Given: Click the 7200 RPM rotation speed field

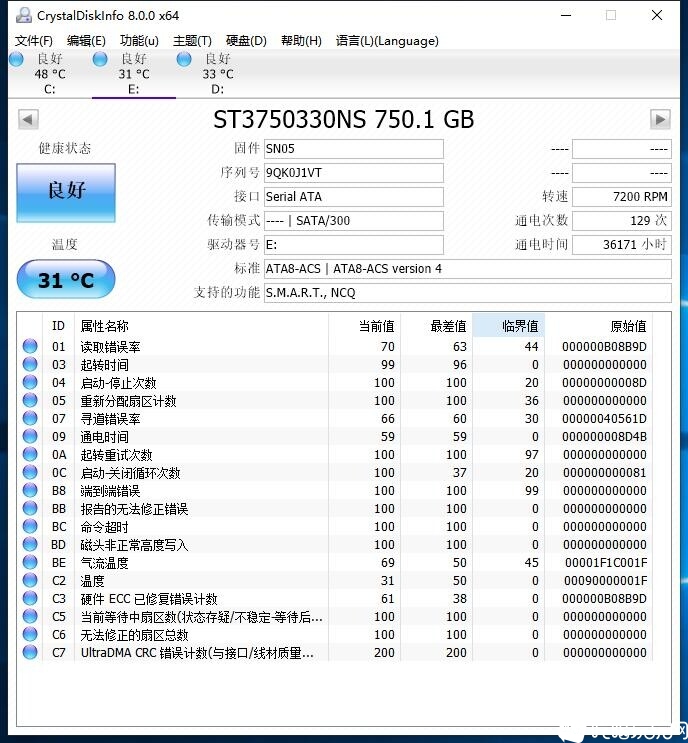Looking at the screenshot, I should click(x=622, y=197).
